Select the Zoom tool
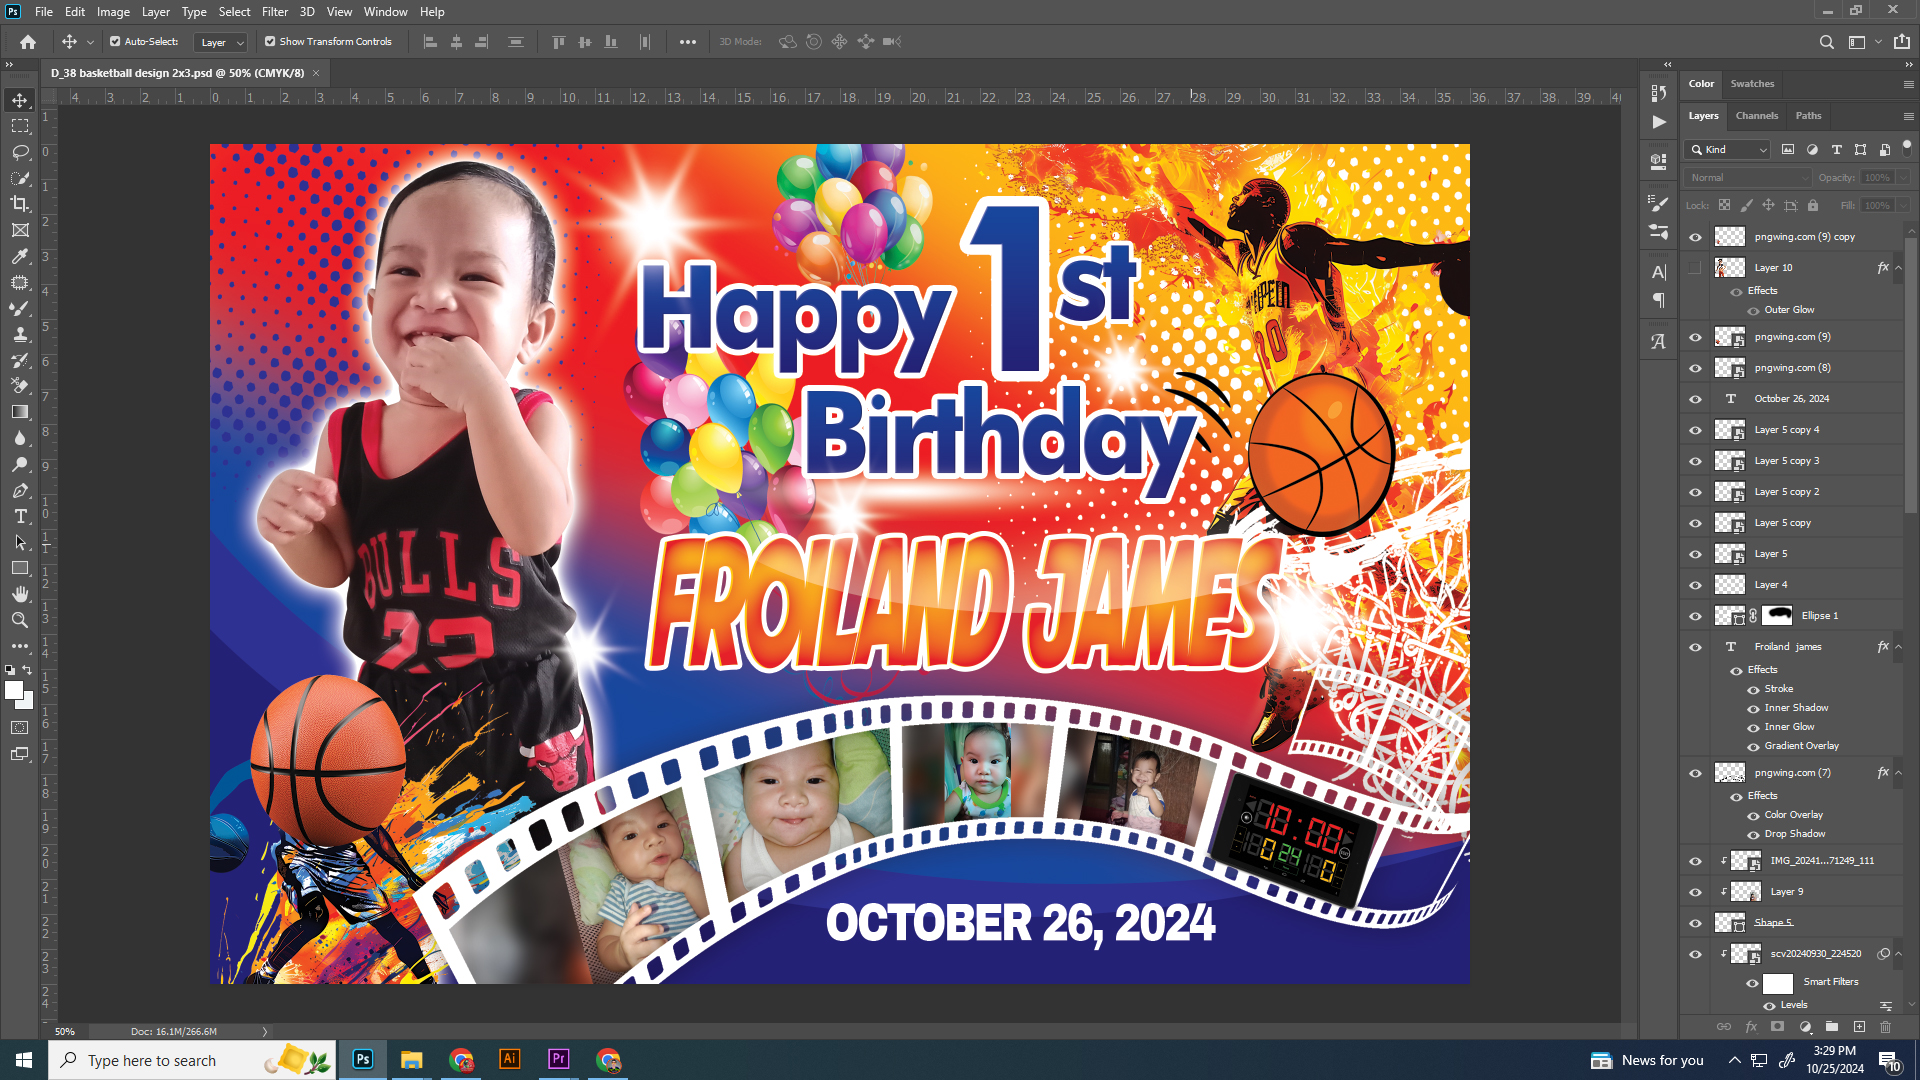Viewport: 1920px width, 1080px height. coord(20,620)
